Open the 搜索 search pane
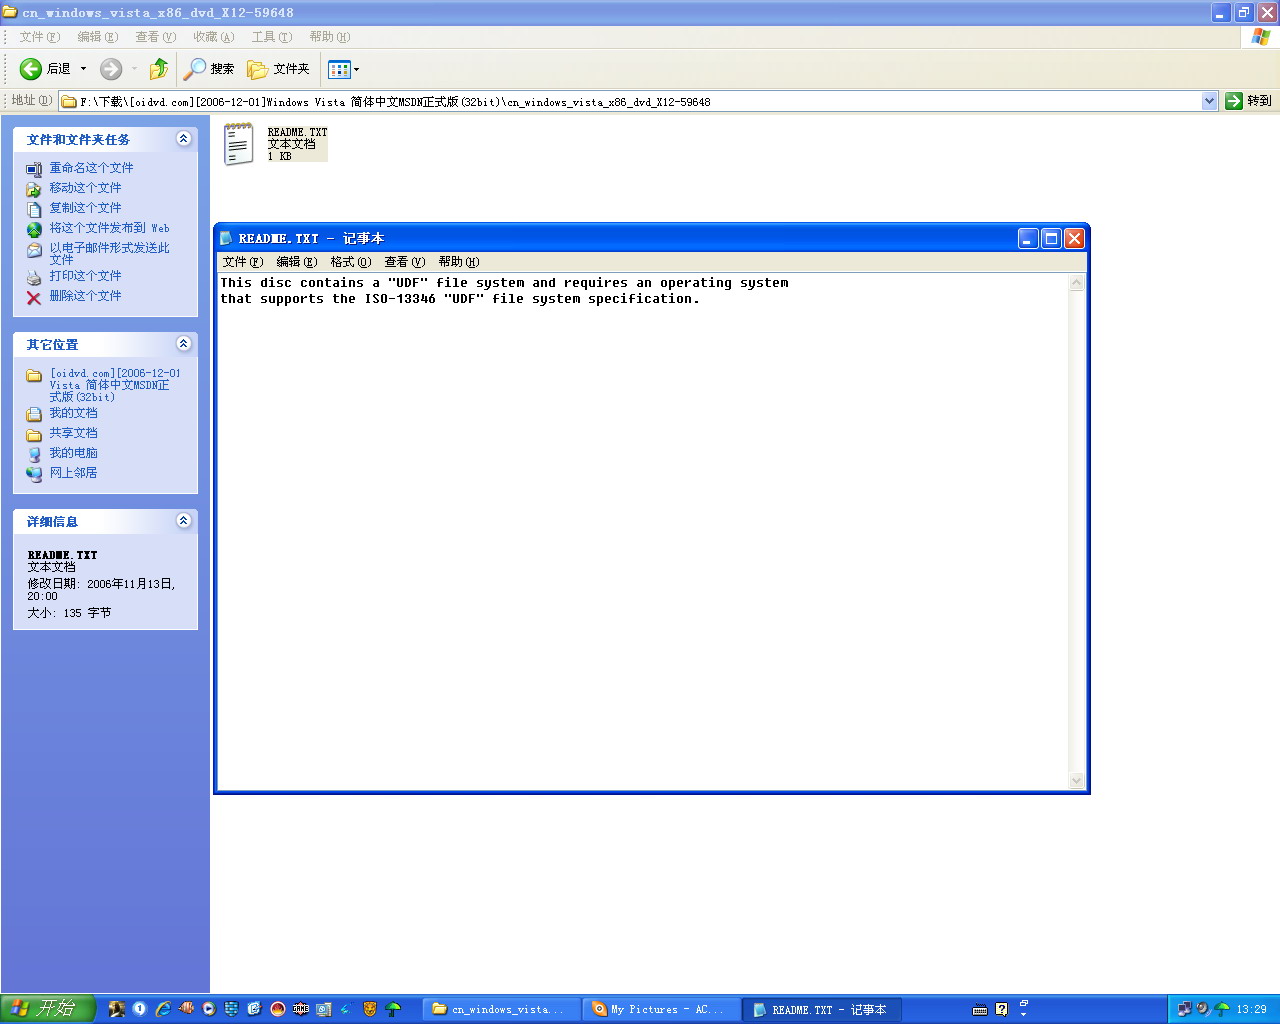1280x1024 pixels. [209, 69]
